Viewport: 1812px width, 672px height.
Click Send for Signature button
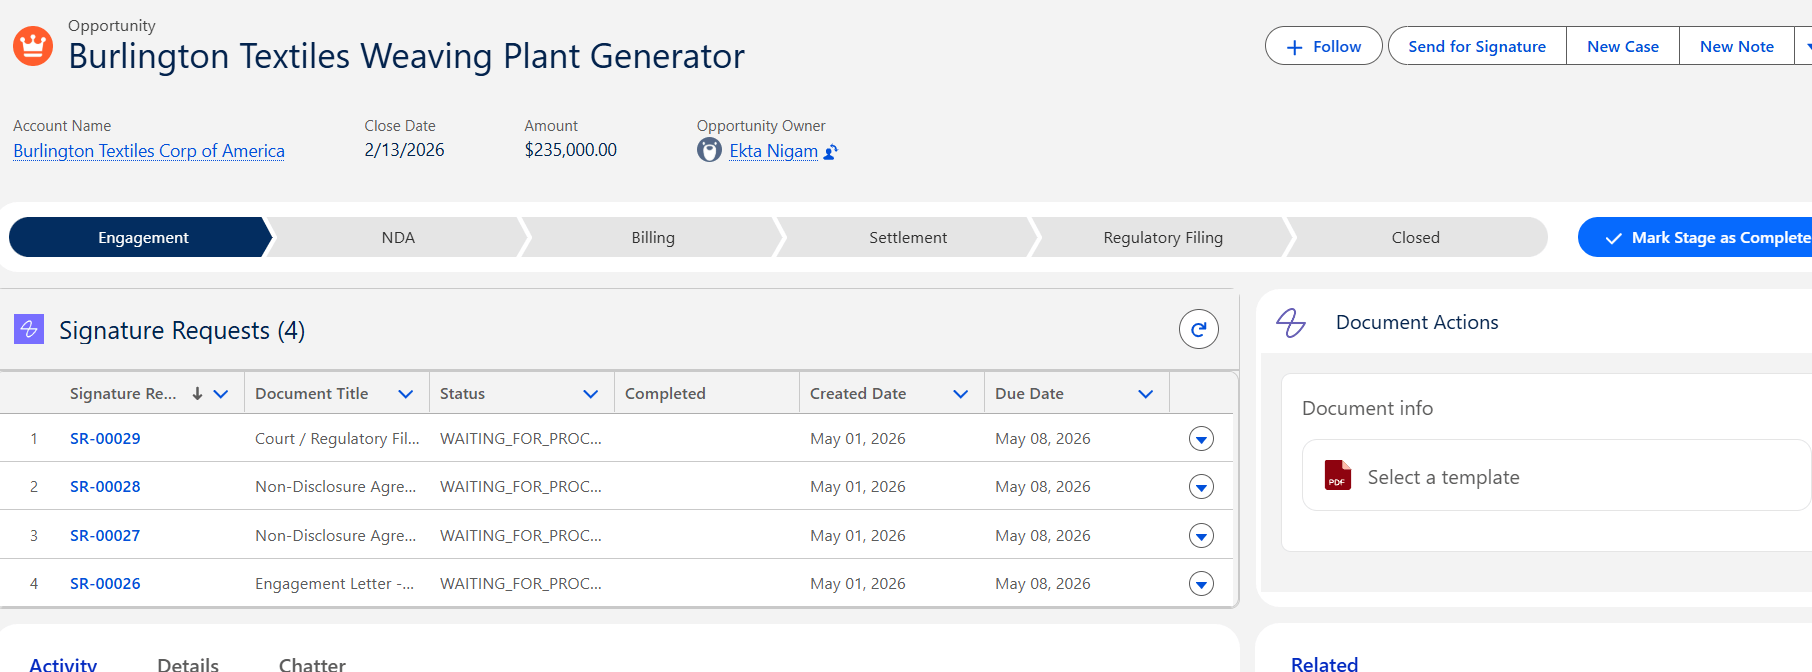pos(1477,46)
